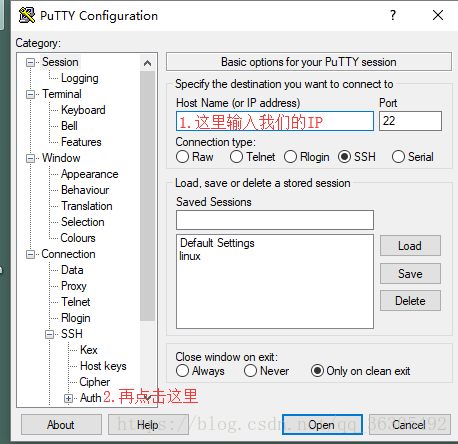Collapse the Session tree node
This screenshot has width=458, height=444.
pos(30,62)
